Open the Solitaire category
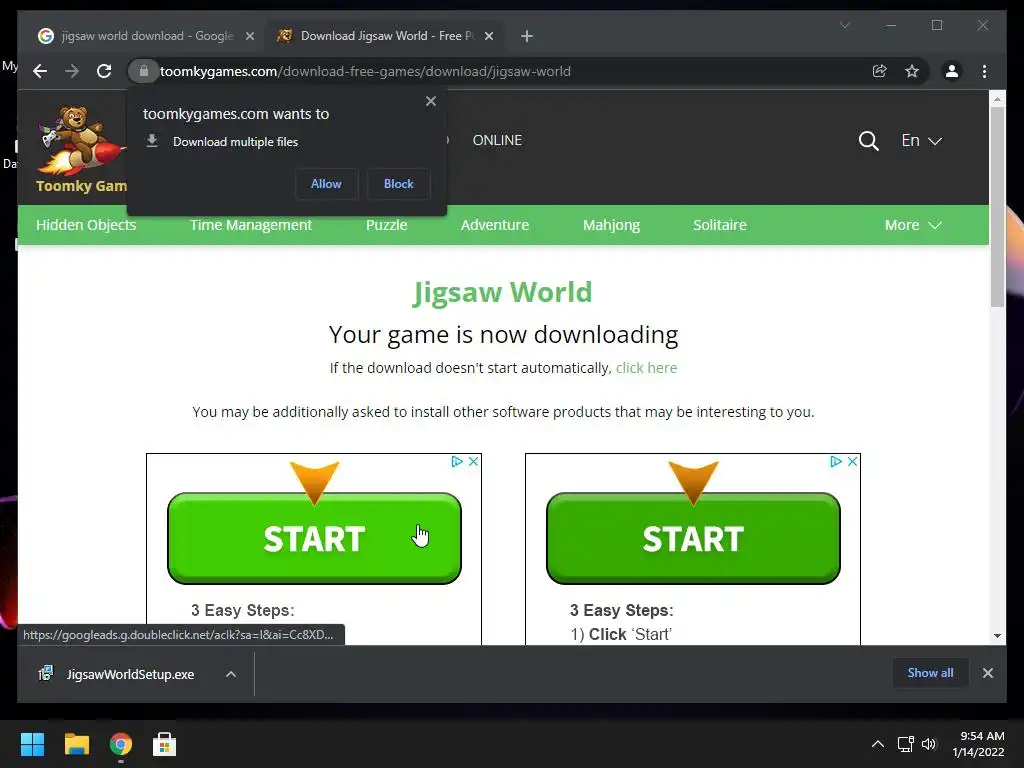This screenshot has height=768, width=1024. click(x=720, y=225)
